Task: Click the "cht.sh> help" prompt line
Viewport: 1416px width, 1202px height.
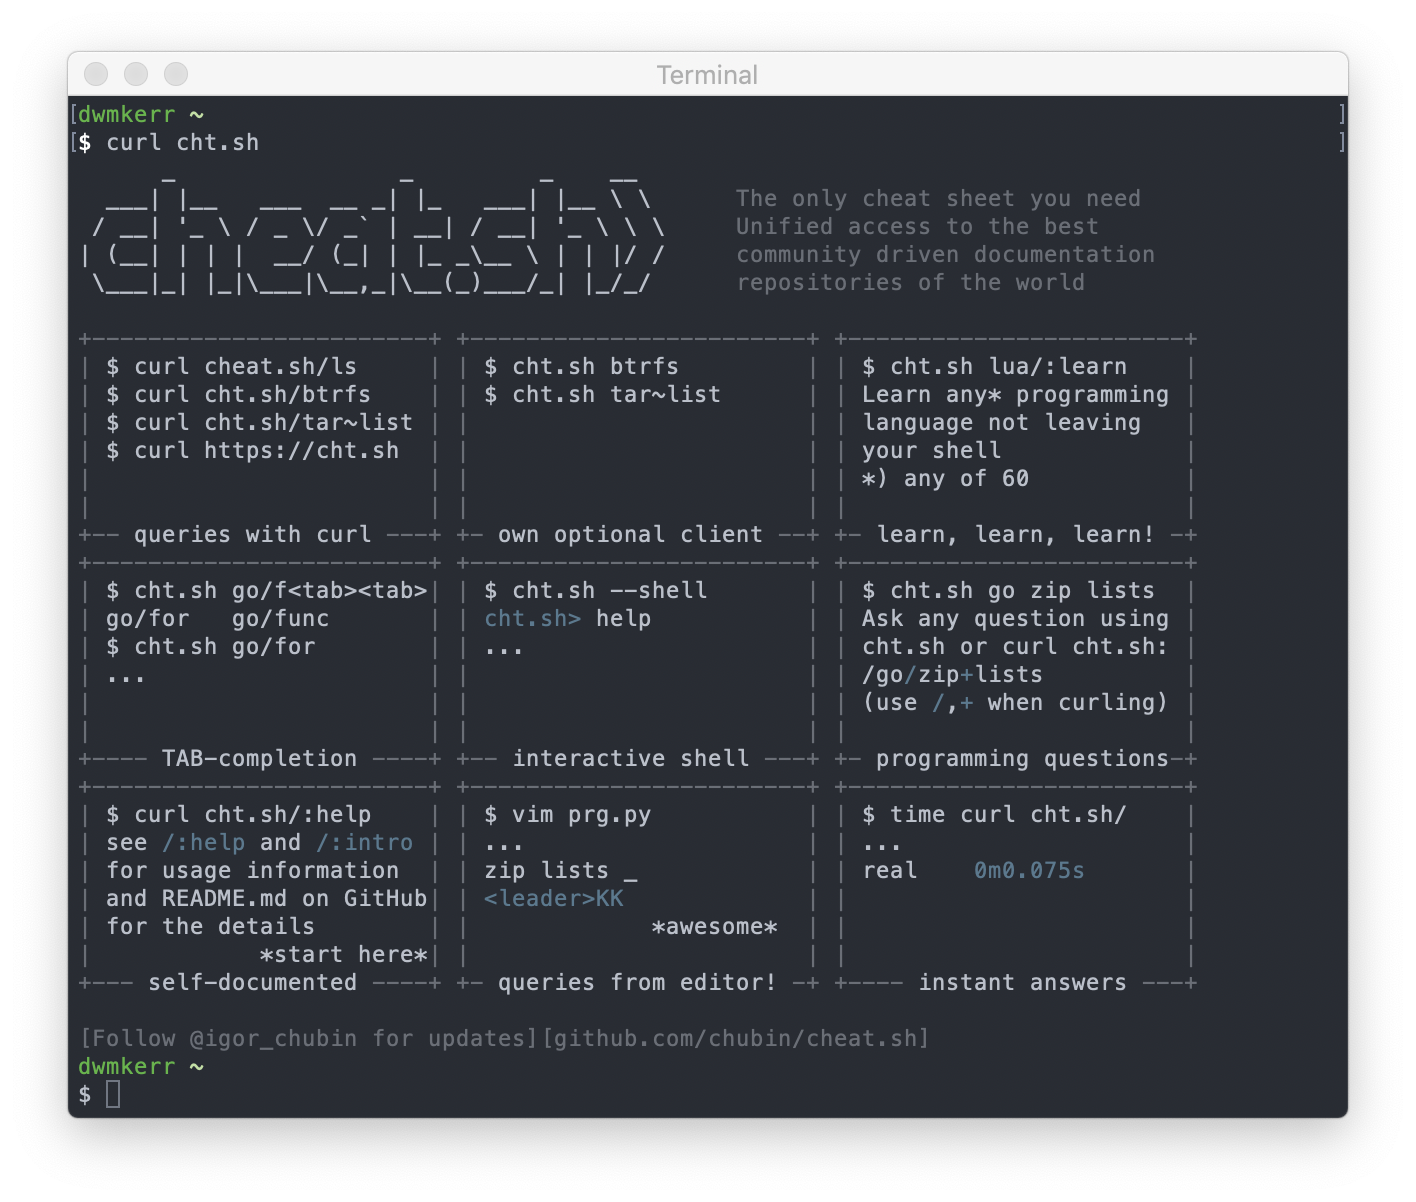Action: pos(568,618)
